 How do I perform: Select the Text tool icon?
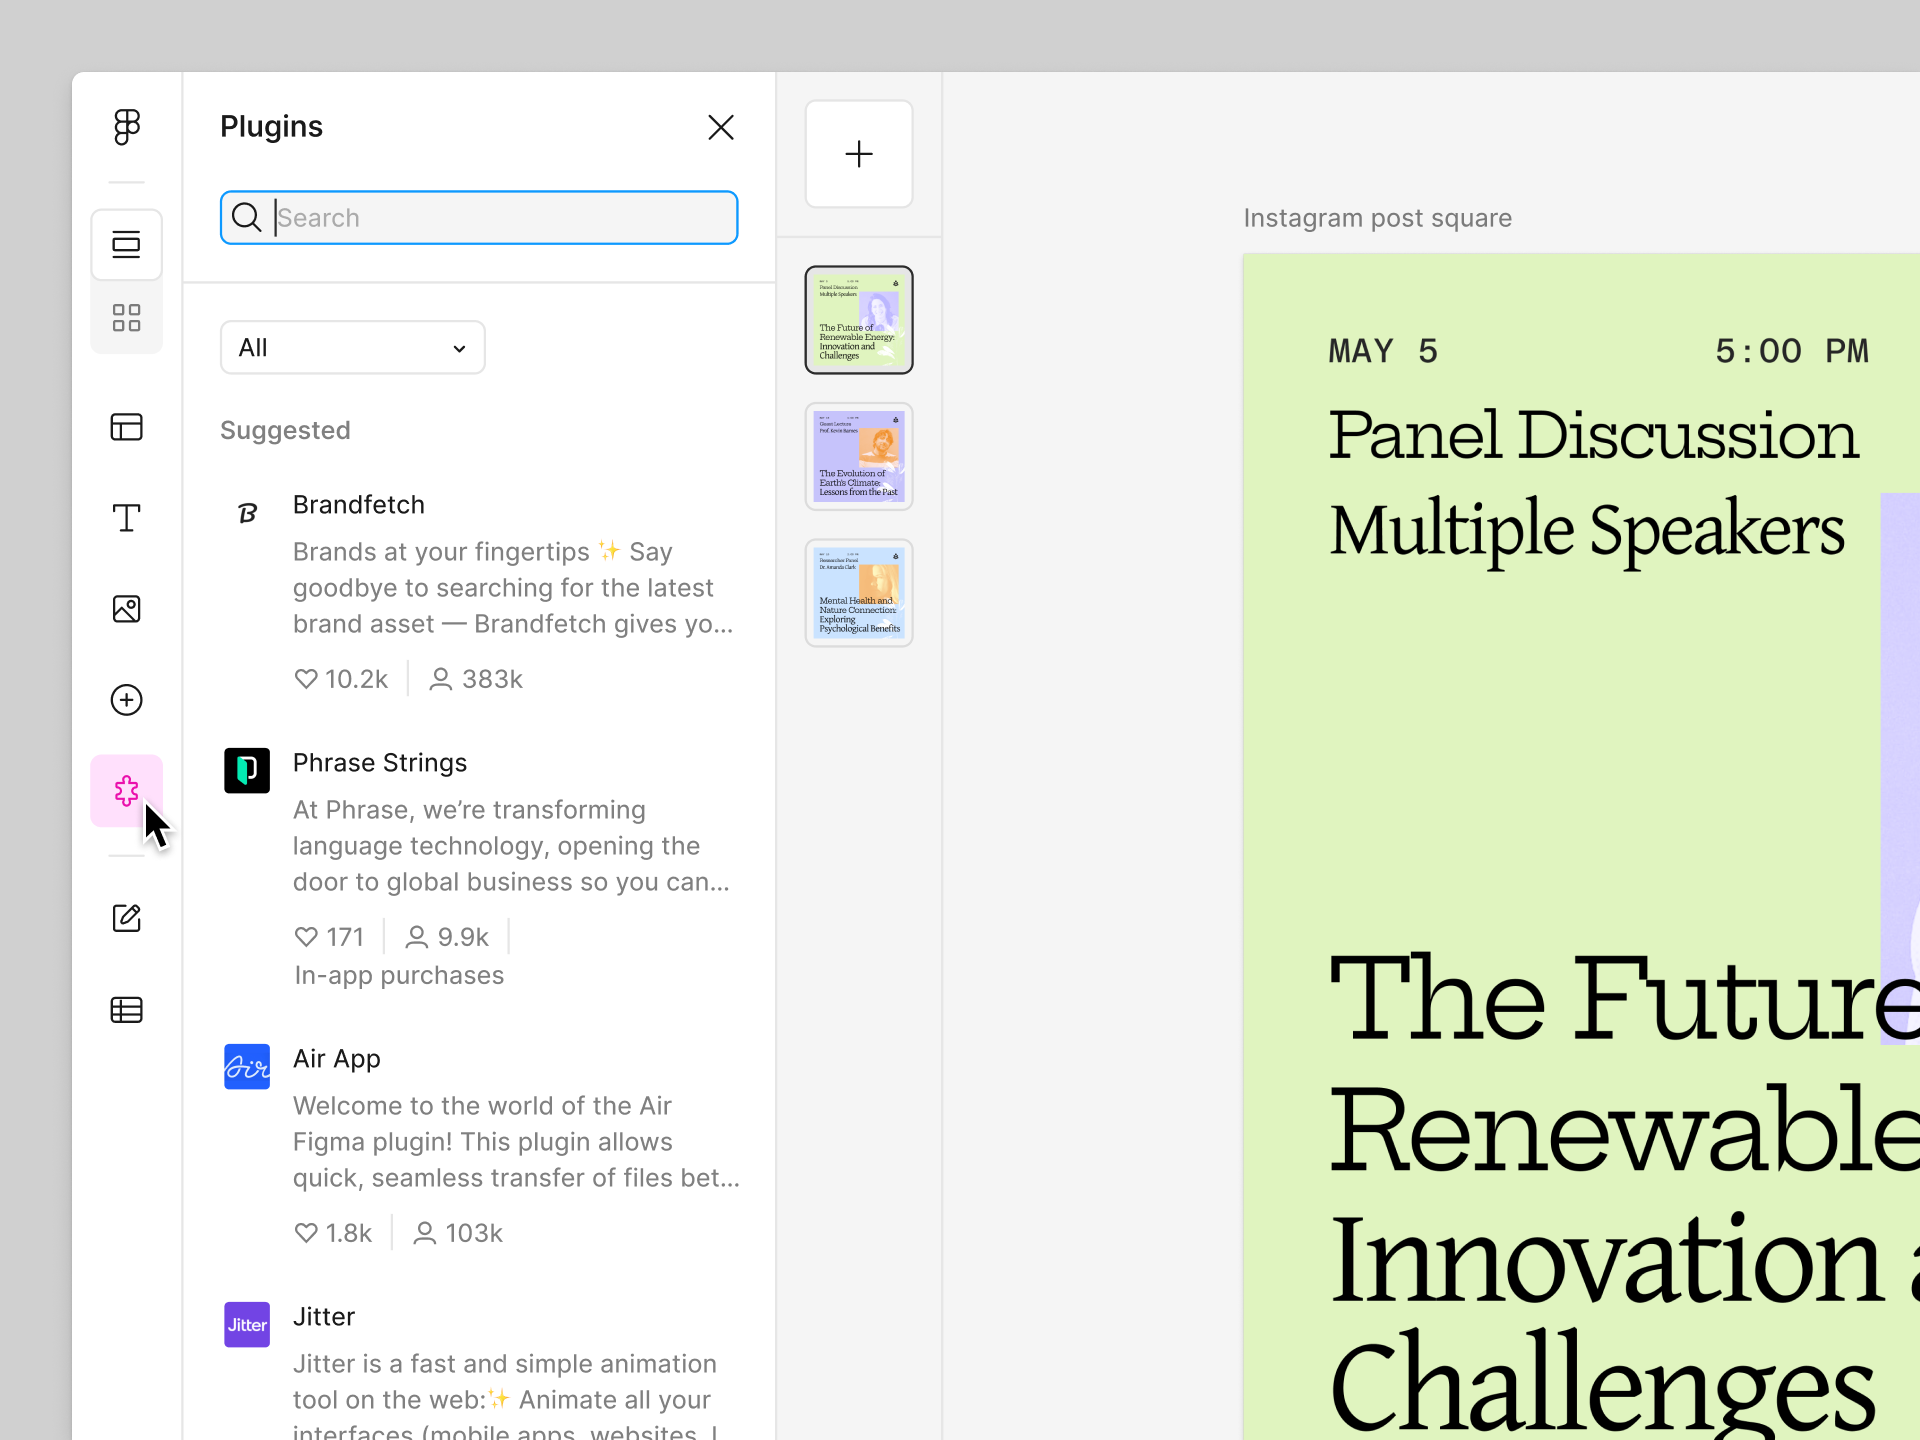tap(127, 518)
